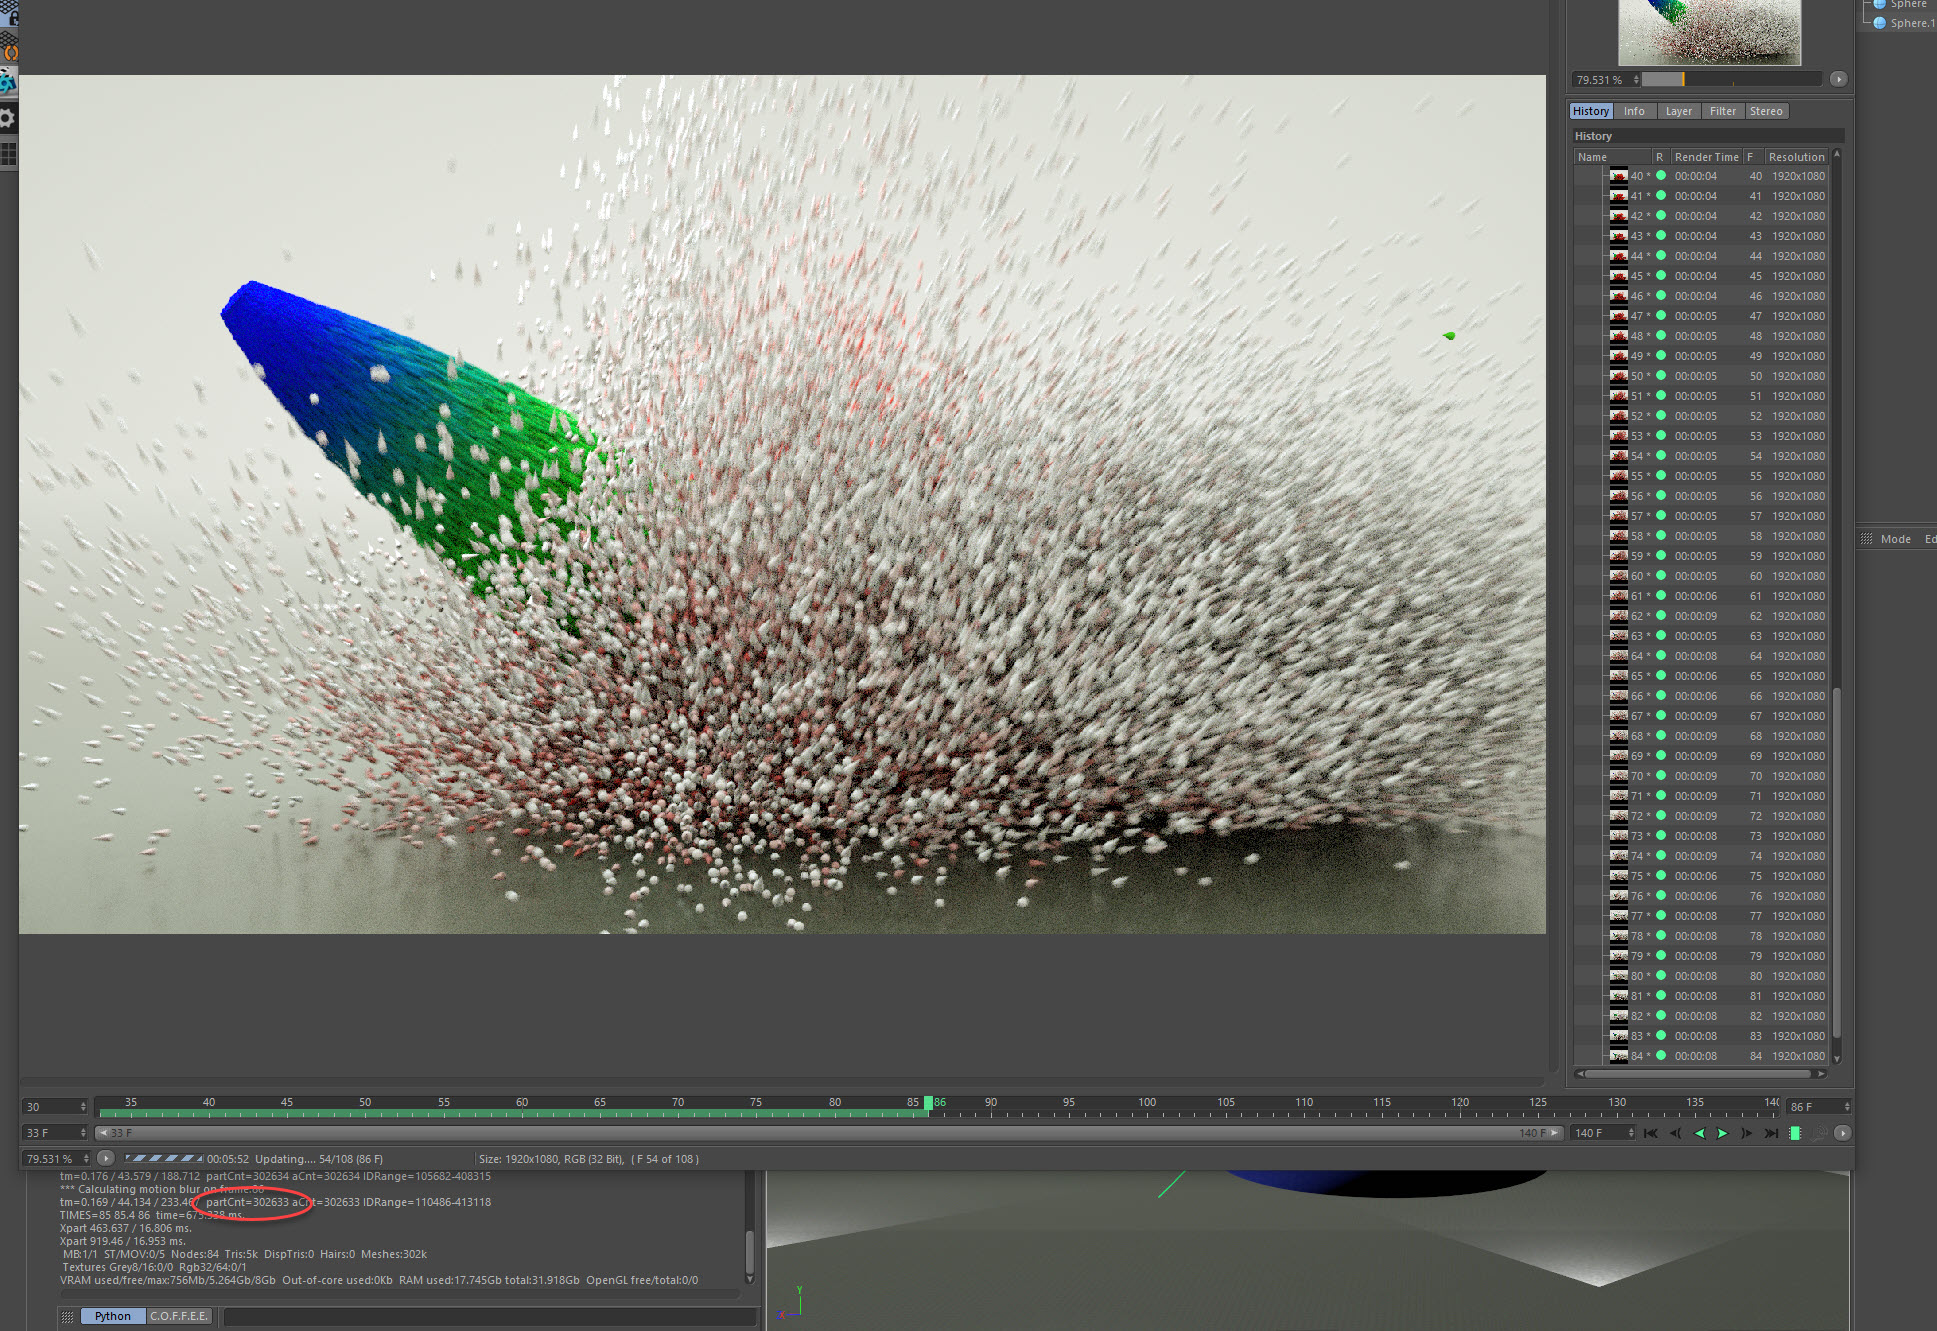The image size is (1937, 1331).
Task: Click the orange rotate workplane icon
Action: [x=10, y=50]
